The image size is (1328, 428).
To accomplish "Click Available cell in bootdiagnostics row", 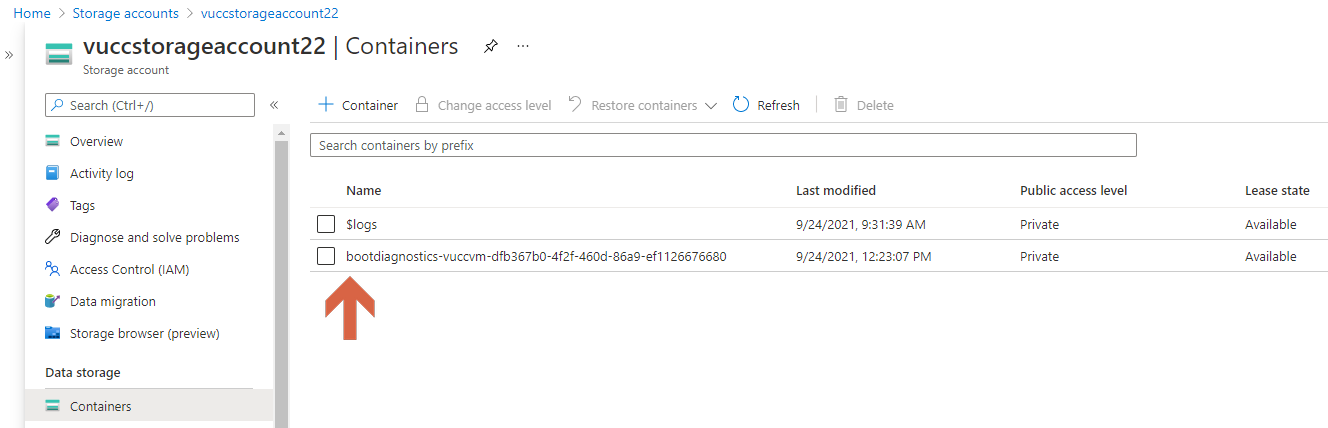I will point(1271,257).
